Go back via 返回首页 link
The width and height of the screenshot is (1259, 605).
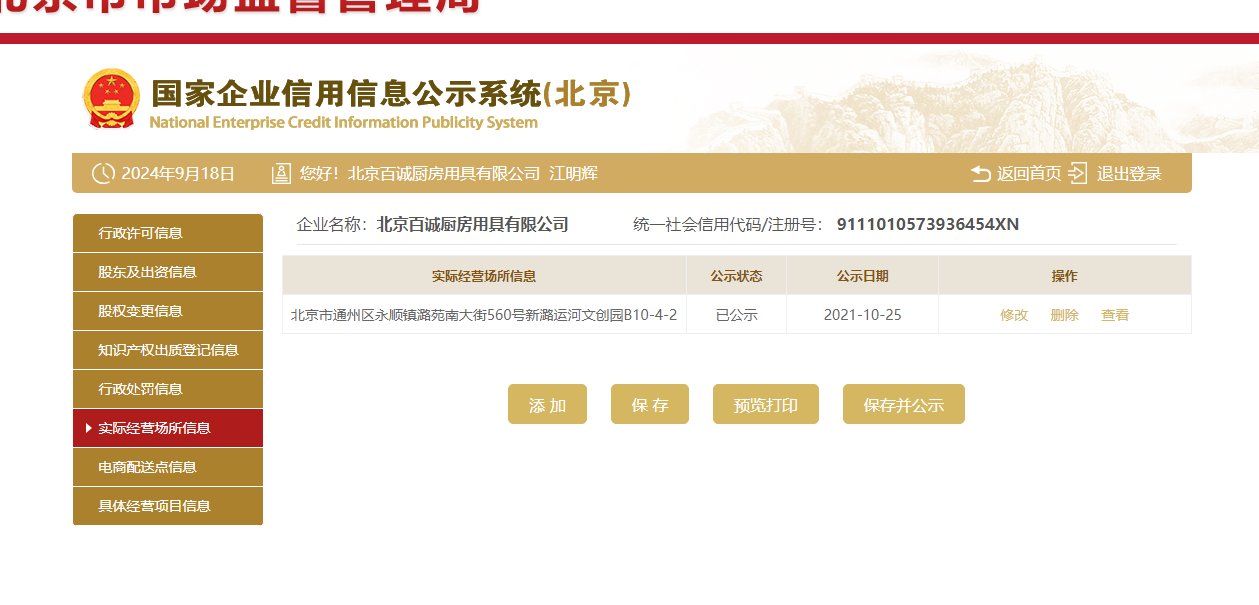1029,173
